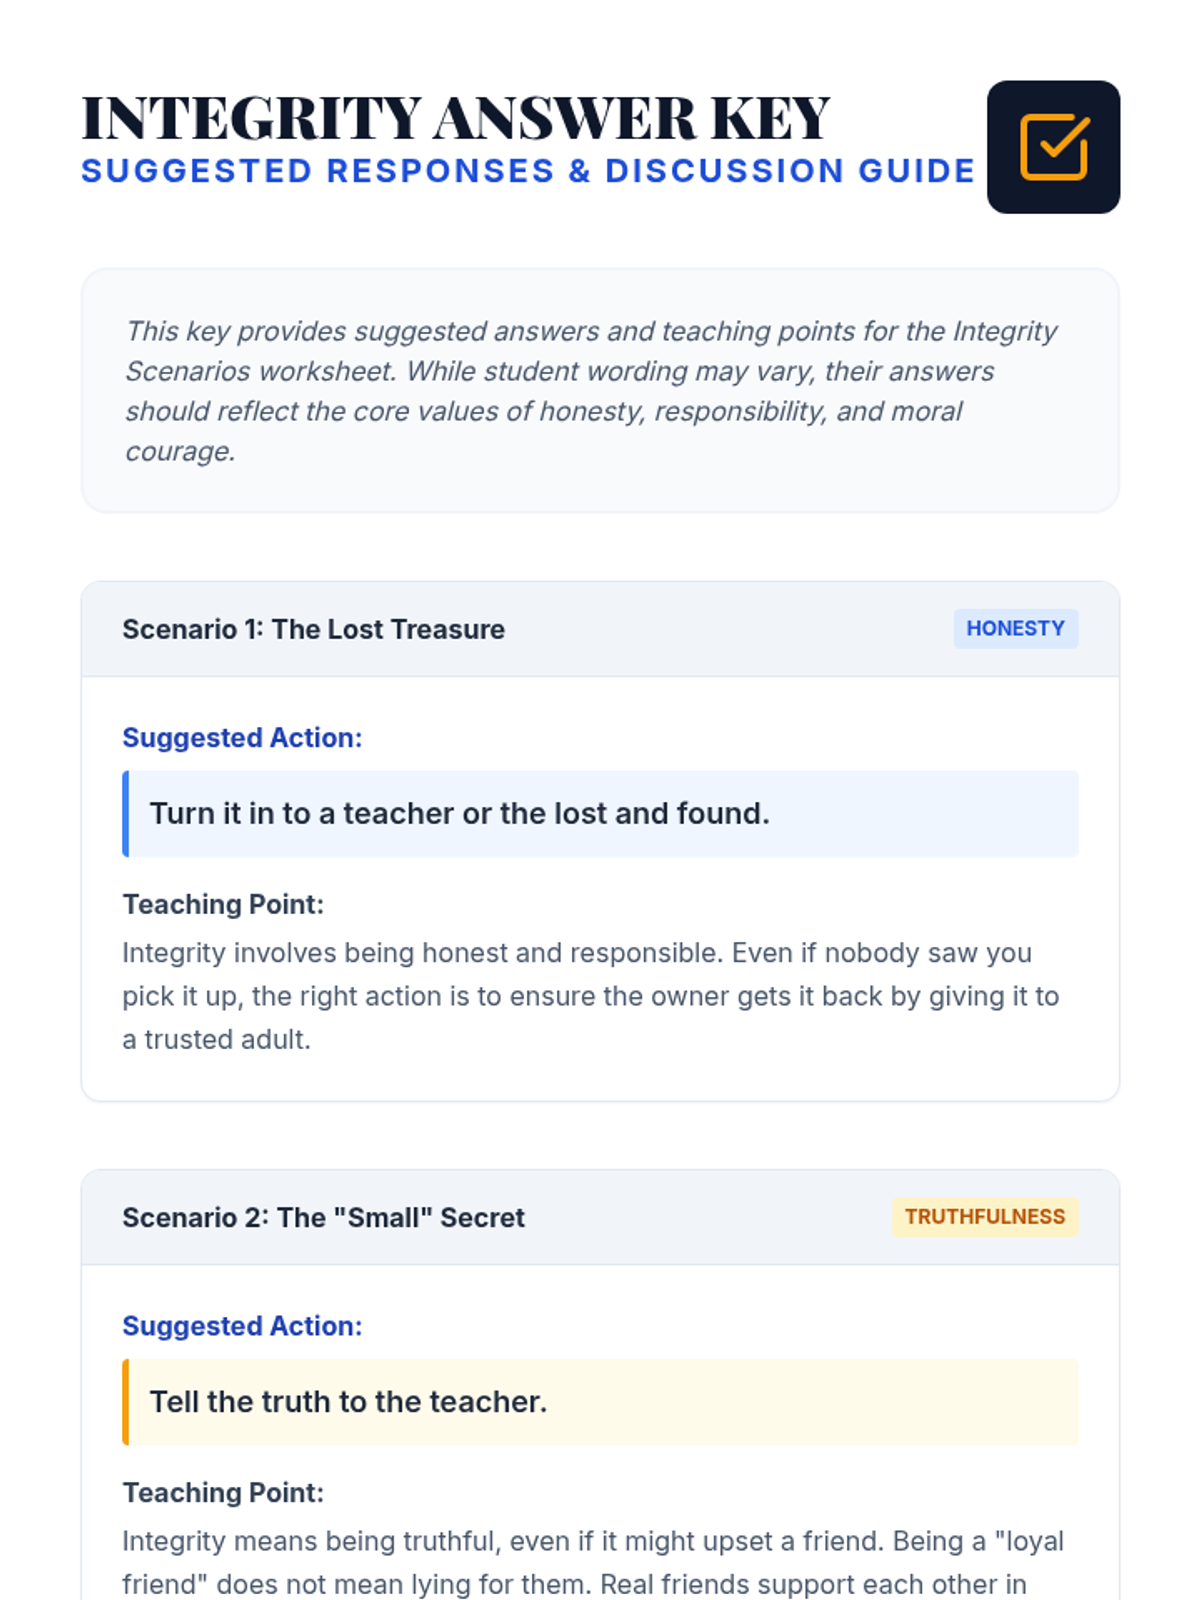Click the phrase "a trusted adult." in Scenario 1
The image size is (1200, 1600).
coord(216,1040)
